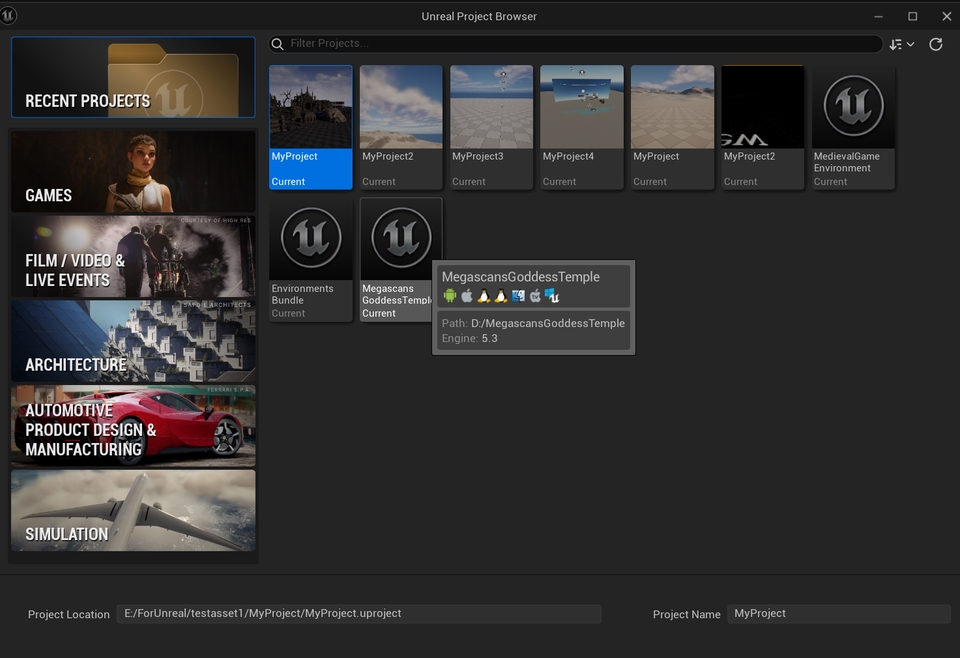960x658 pixels.
Task: Click the Unreal Engine logo in title bar
Action: [8, 15]
